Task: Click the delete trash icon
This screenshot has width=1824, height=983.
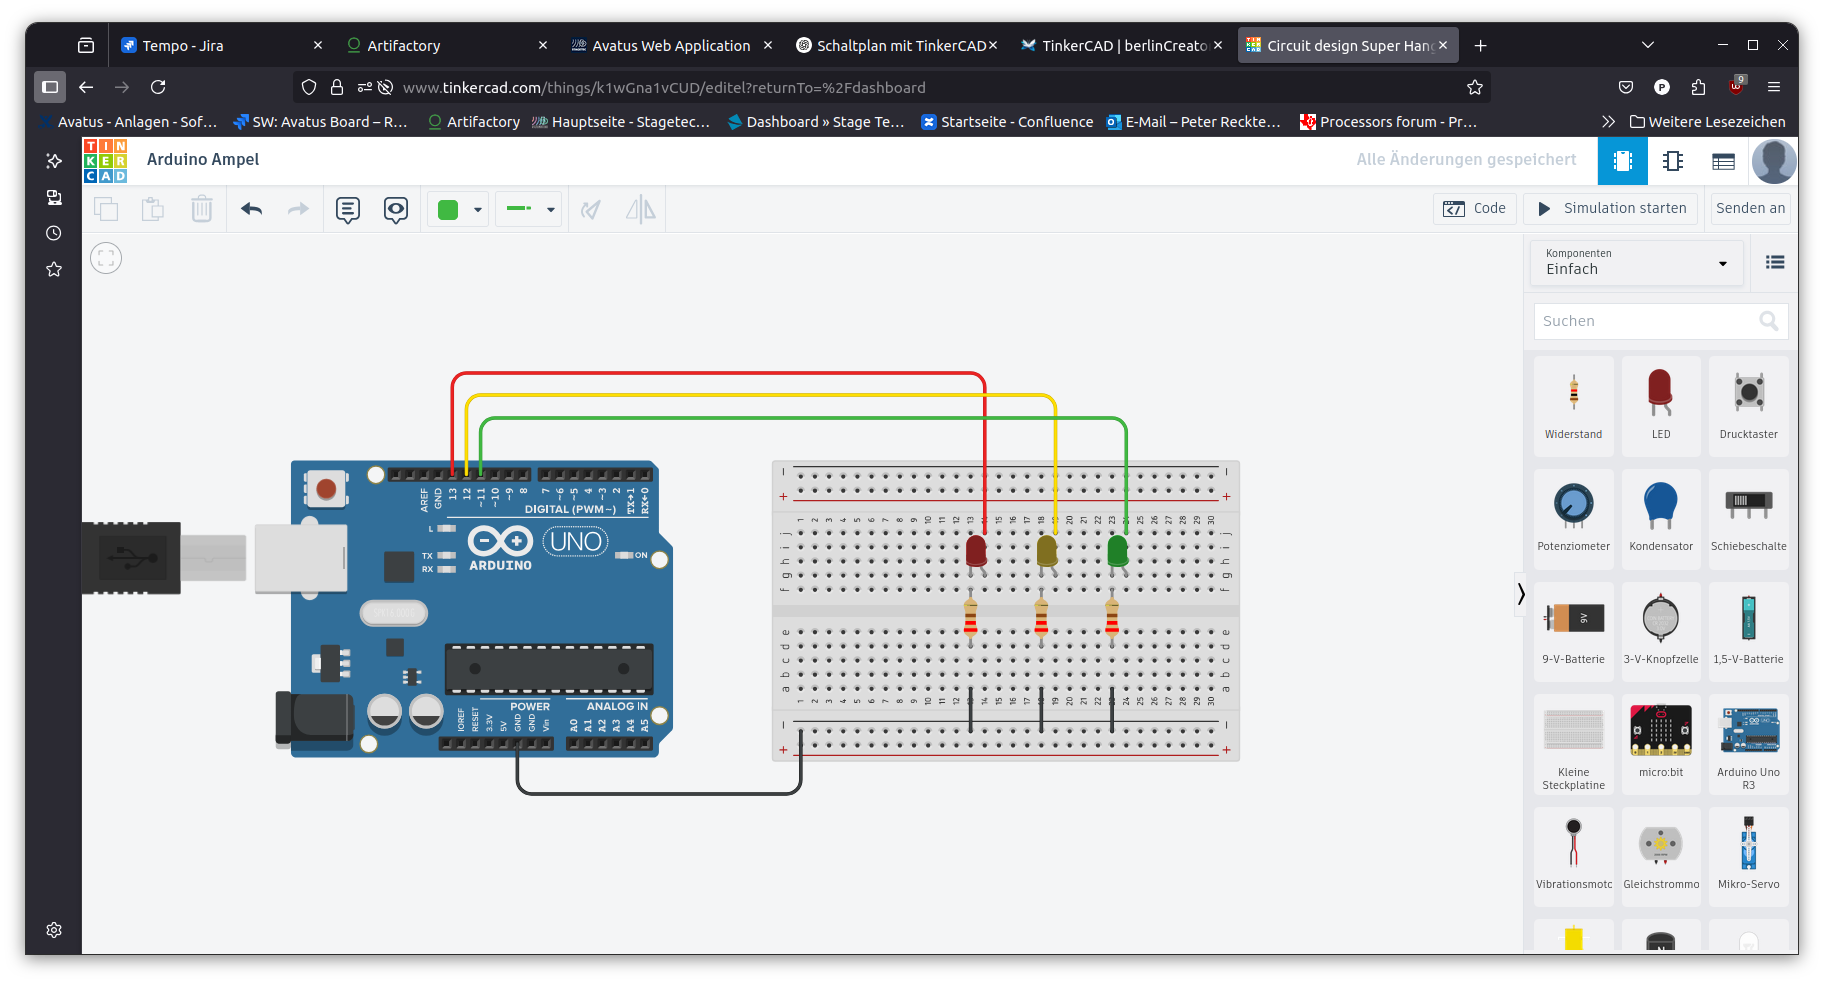Action: pyautogui.click(x=202, y=209)
